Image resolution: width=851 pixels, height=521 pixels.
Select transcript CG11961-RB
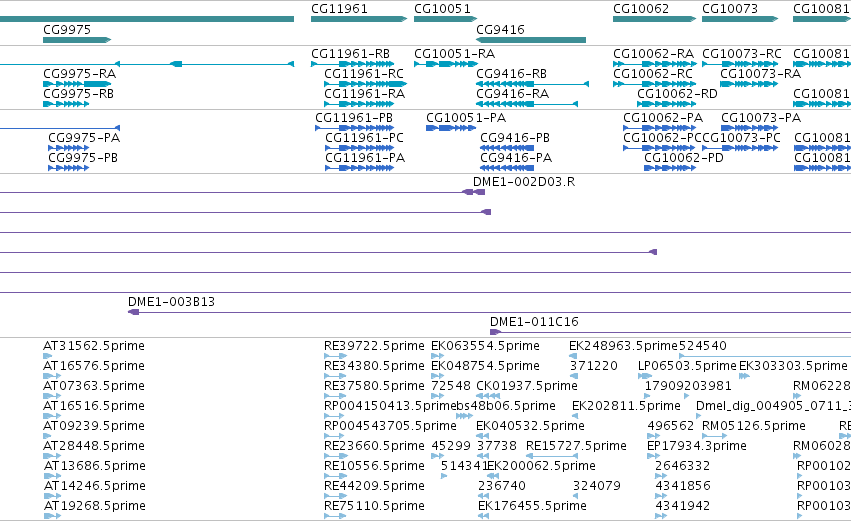pos(351,54)
